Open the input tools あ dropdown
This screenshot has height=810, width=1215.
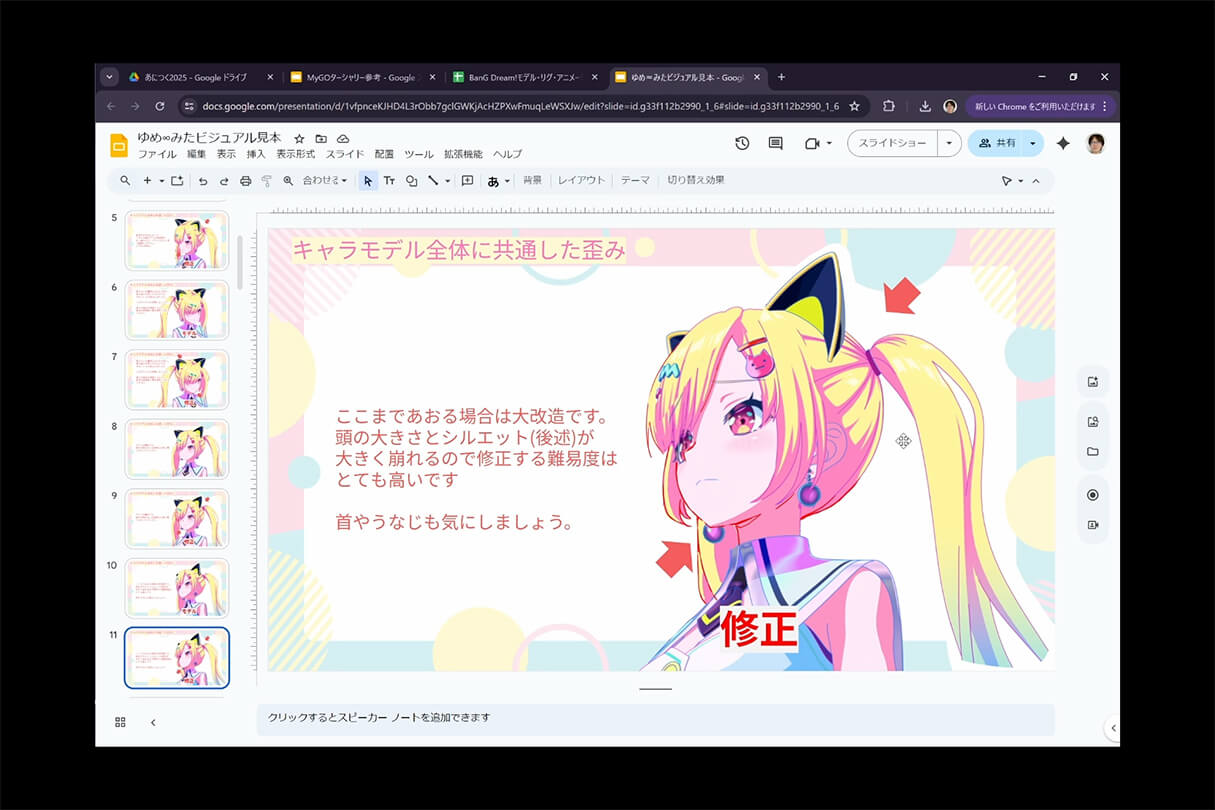click(x=507, y=181)
